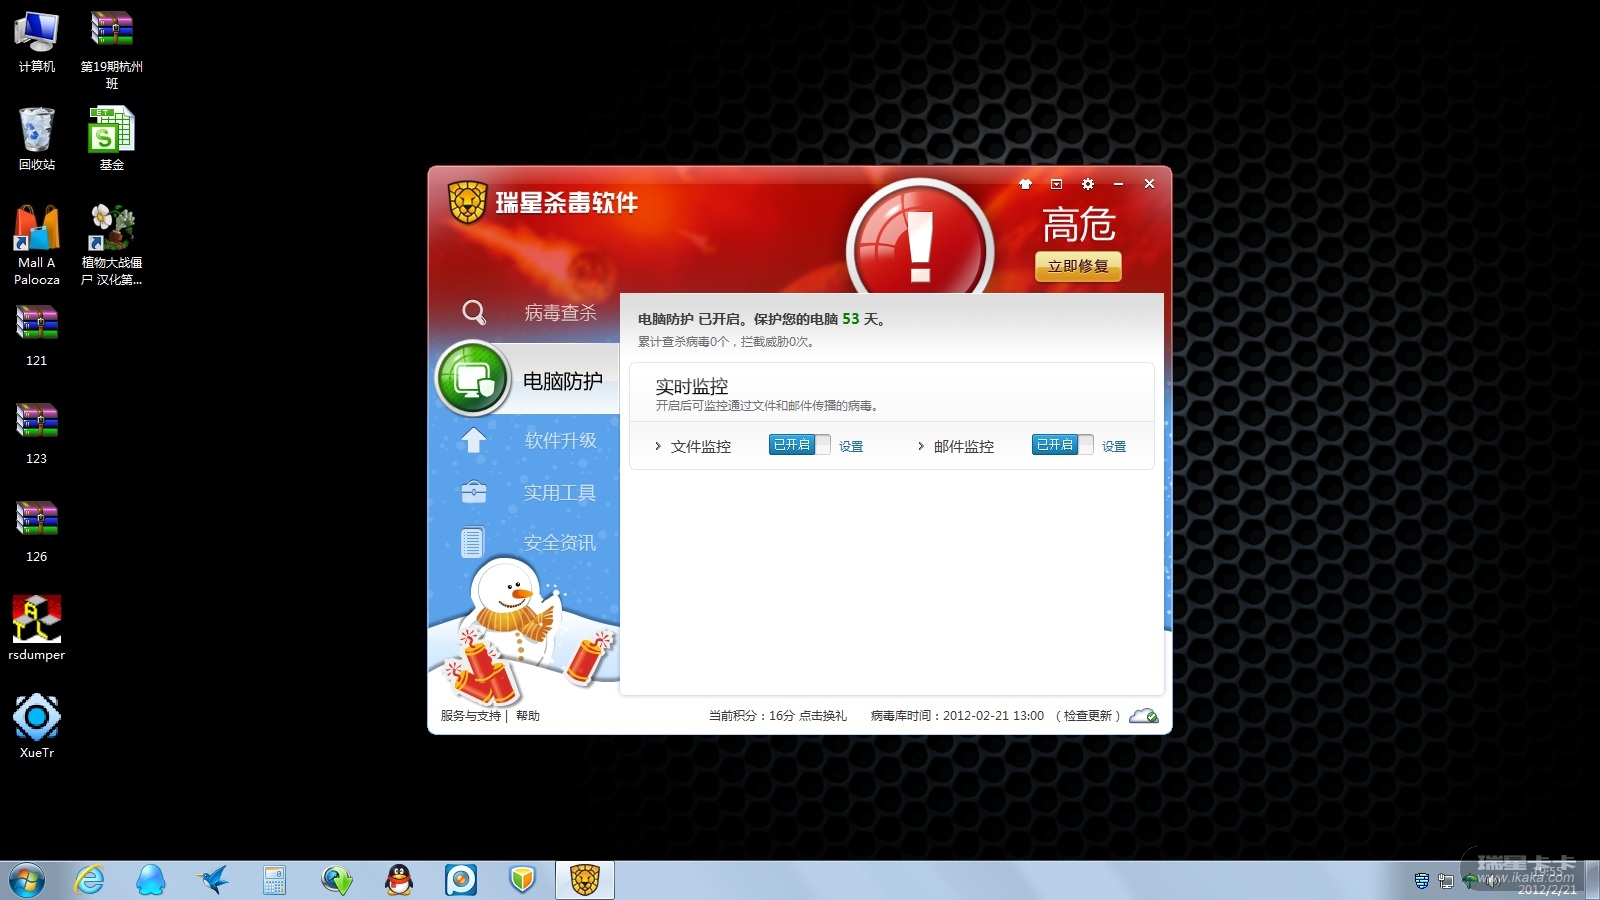Click the green computer protection icon

coord(474,379)
